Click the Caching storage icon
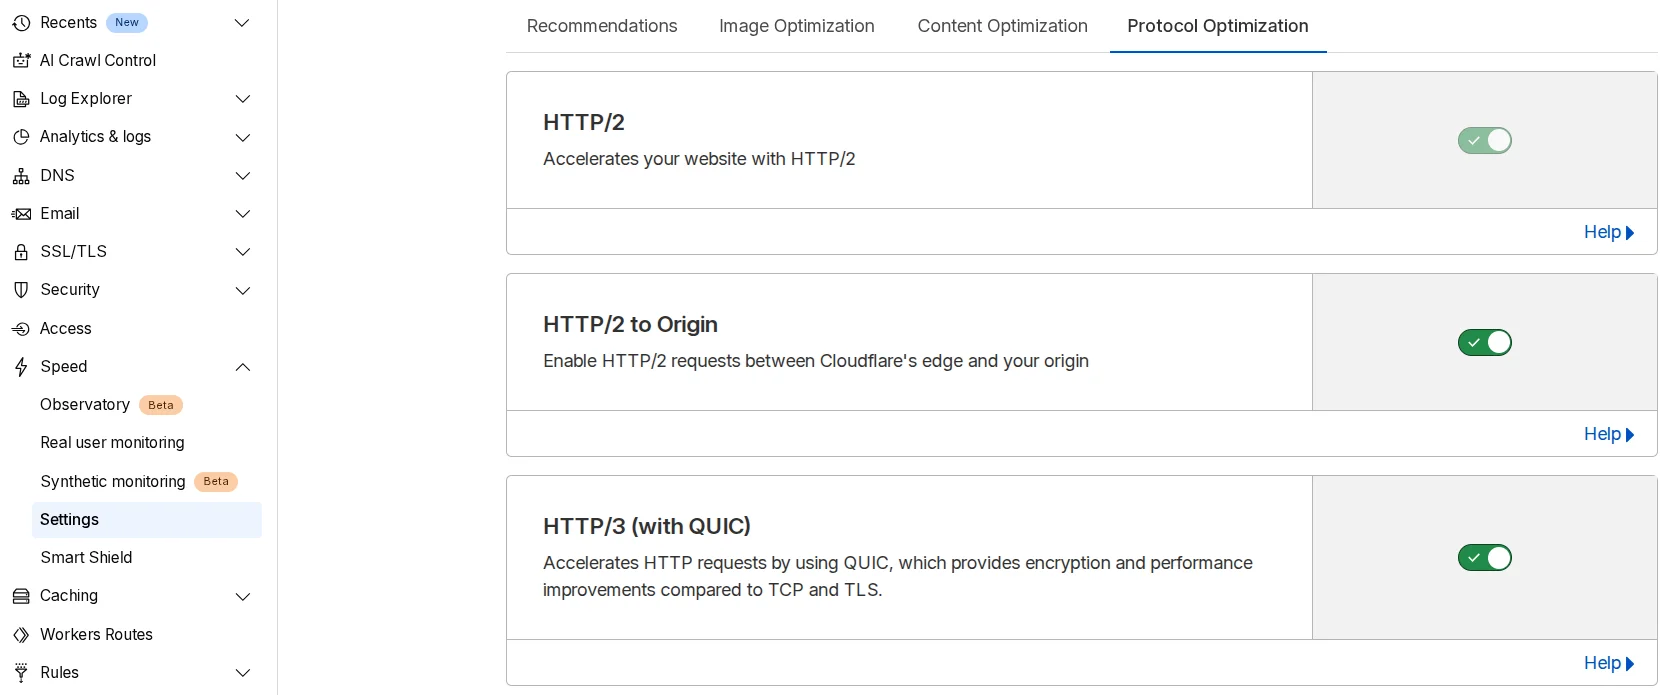The image size is (1669, 695). [x=21, y=596]
